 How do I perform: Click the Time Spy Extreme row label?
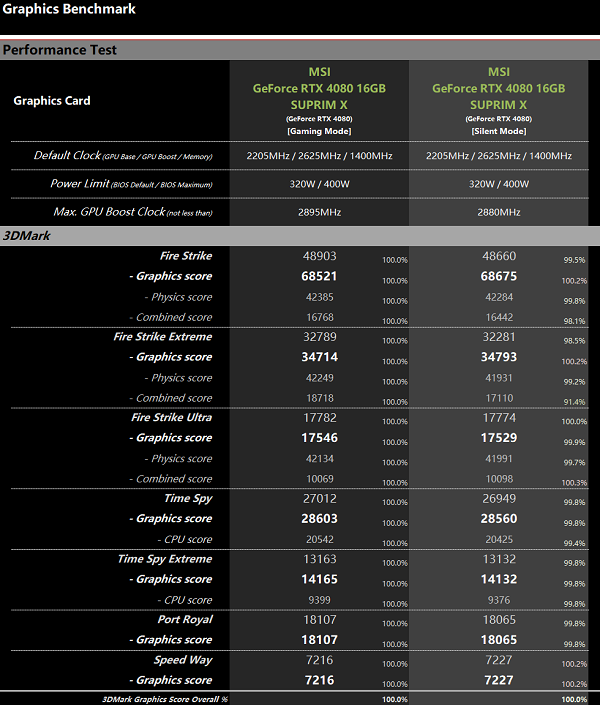(x=165, y=559)
